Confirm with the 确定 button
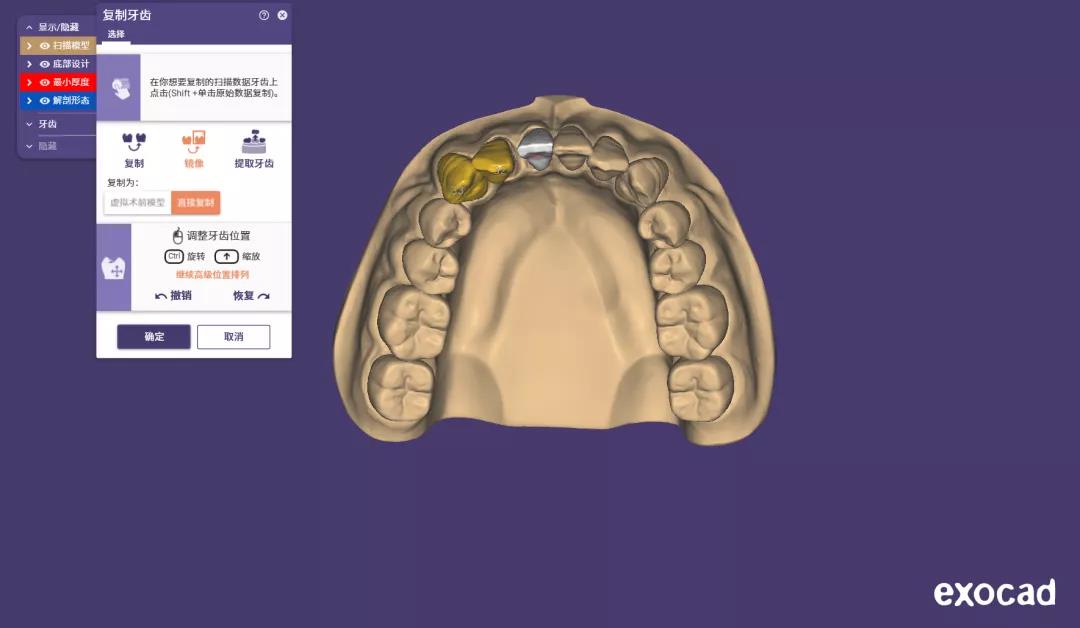Image resolution: width=1080 pixels, height=628 pixels. 154,337
